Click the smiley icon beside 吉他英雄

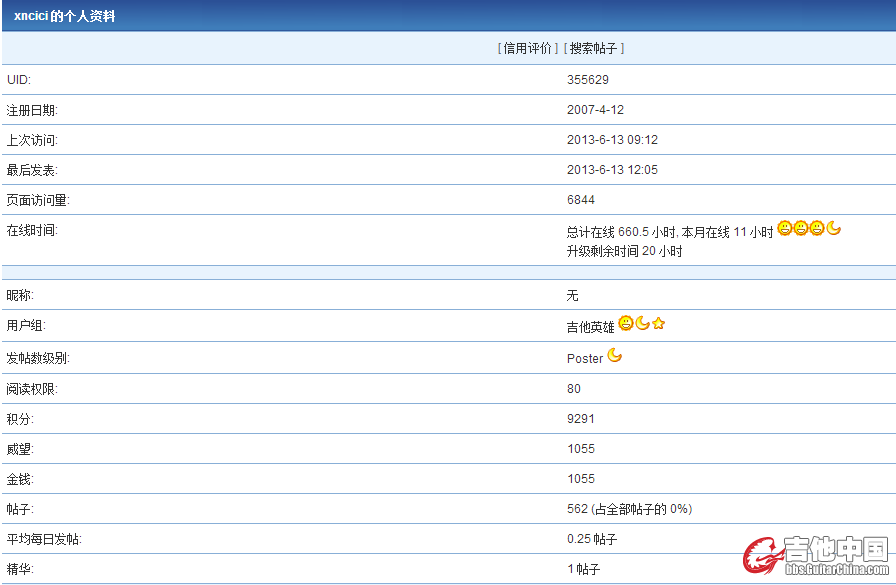click(x=626, y=323)
